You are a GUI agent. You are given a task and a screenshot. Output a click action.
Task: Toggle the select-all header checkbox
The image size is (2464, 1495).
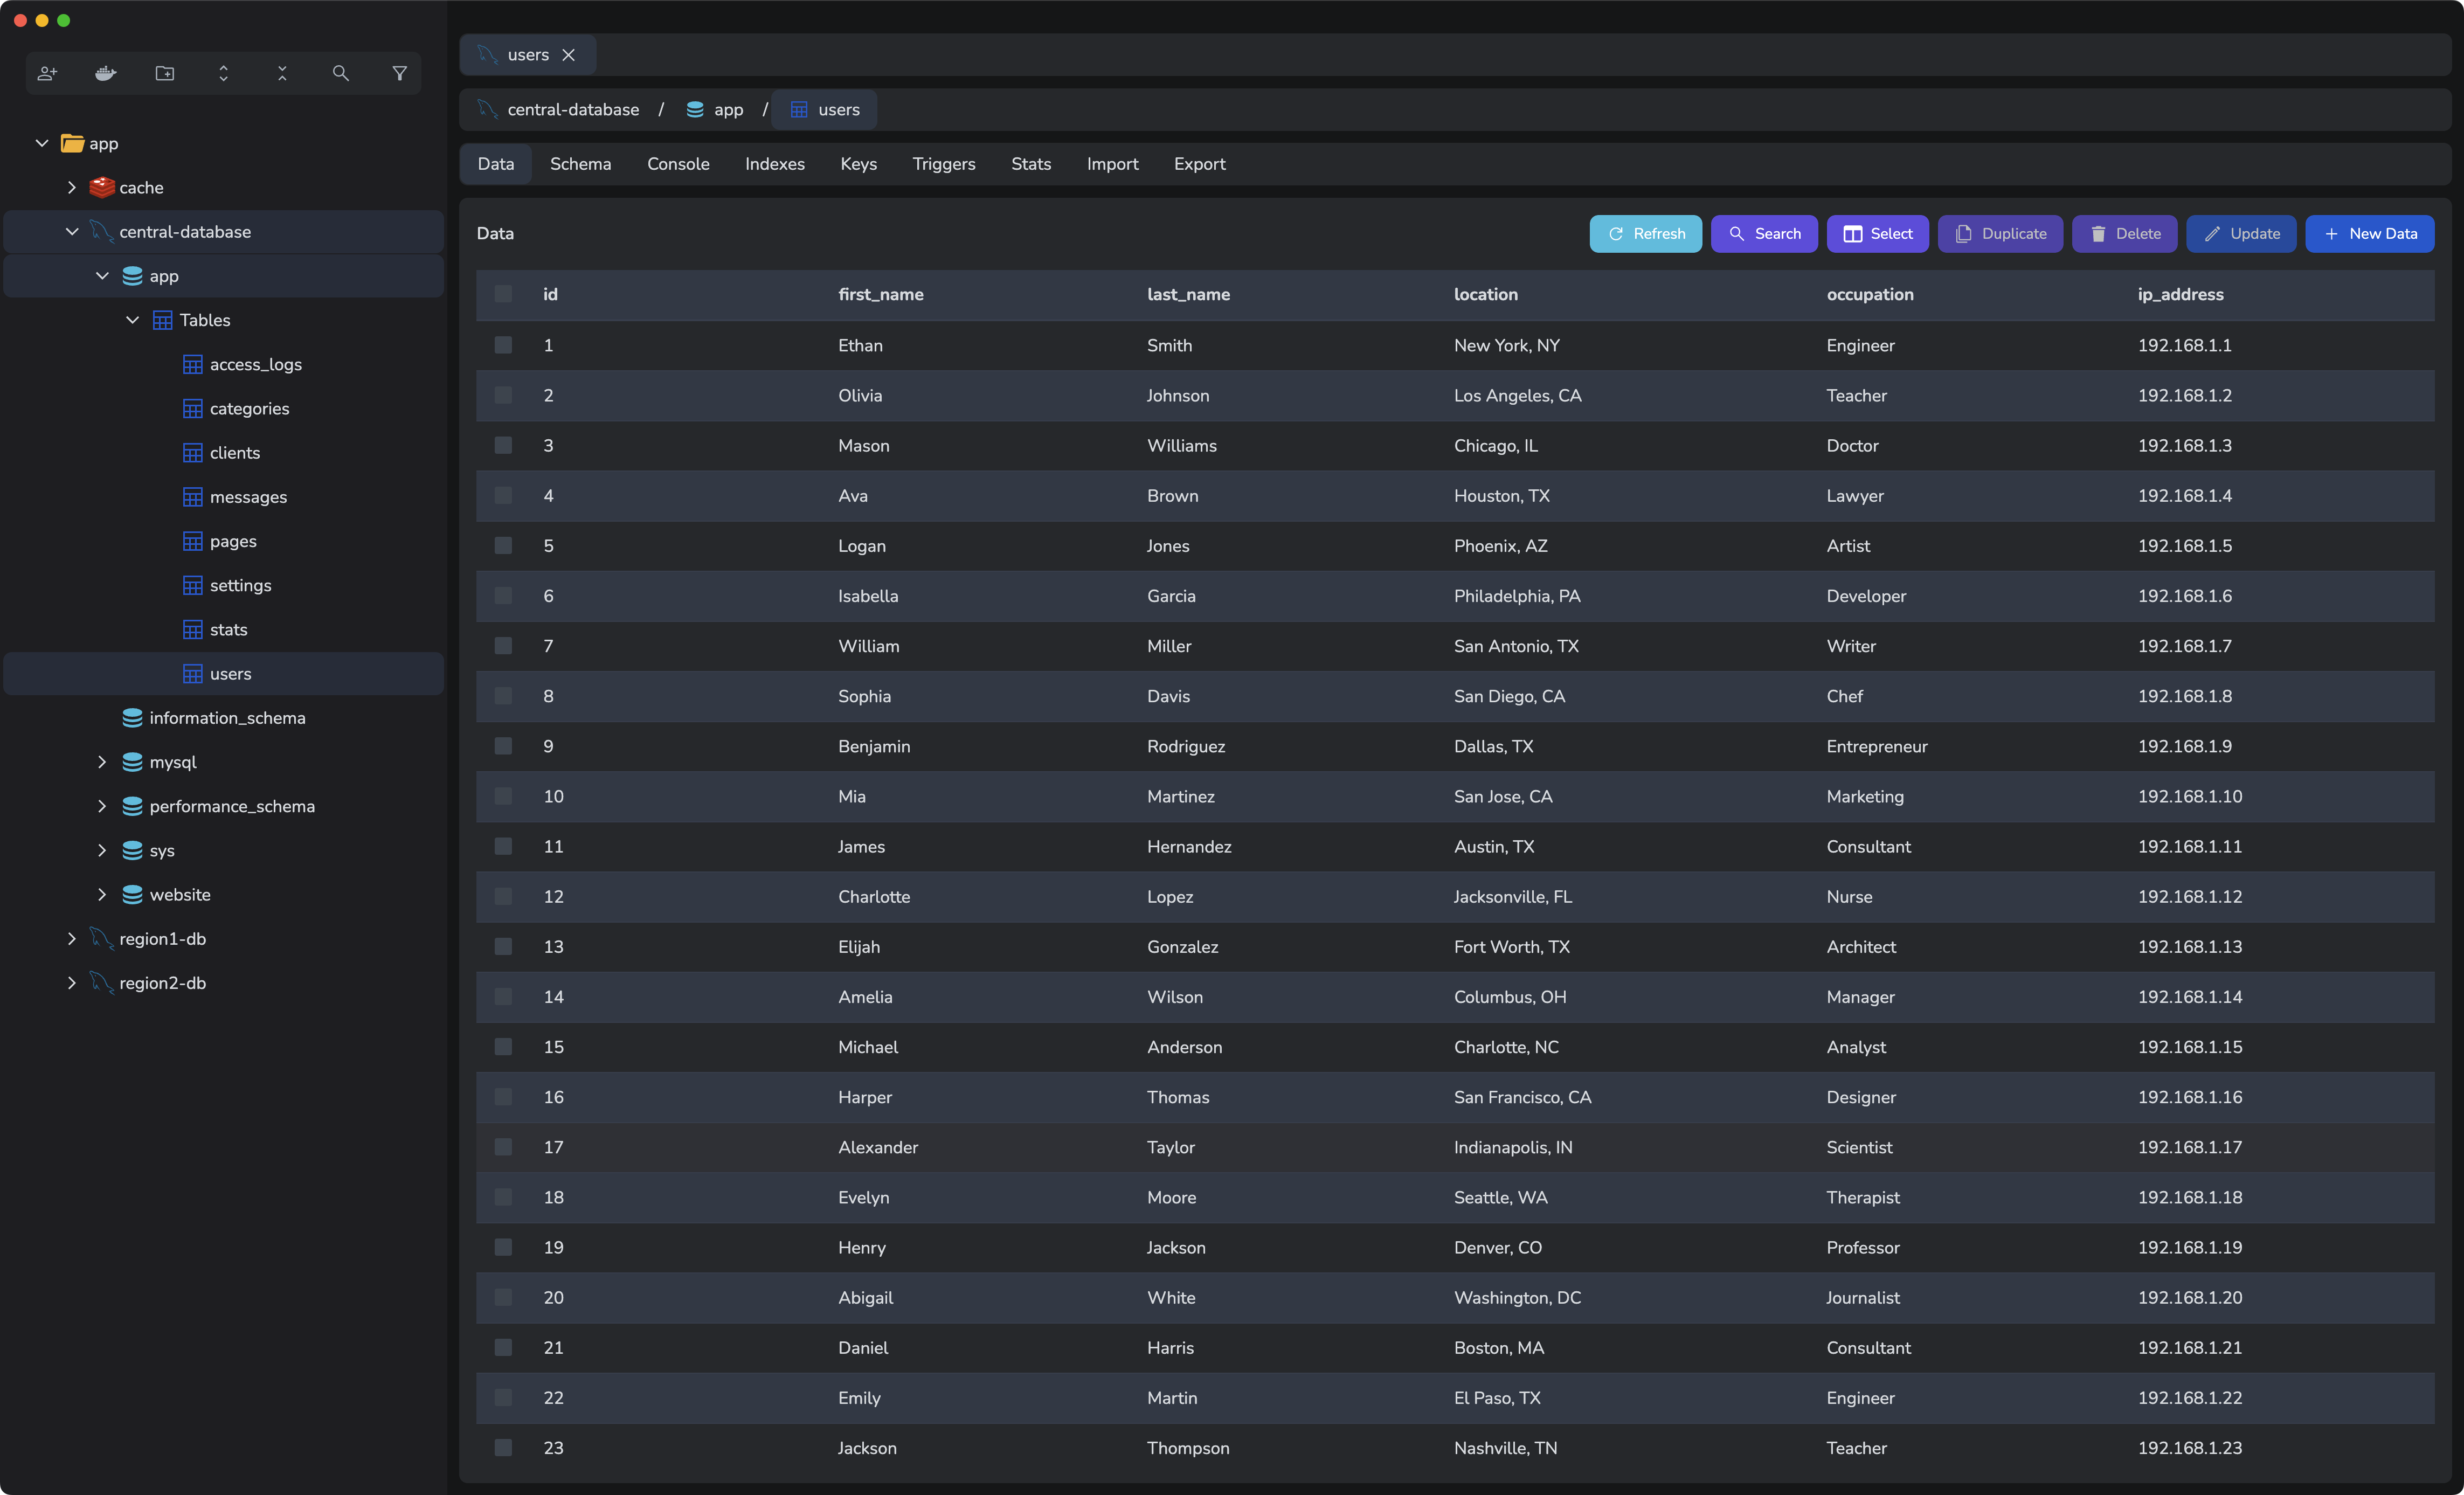point(503,294)
